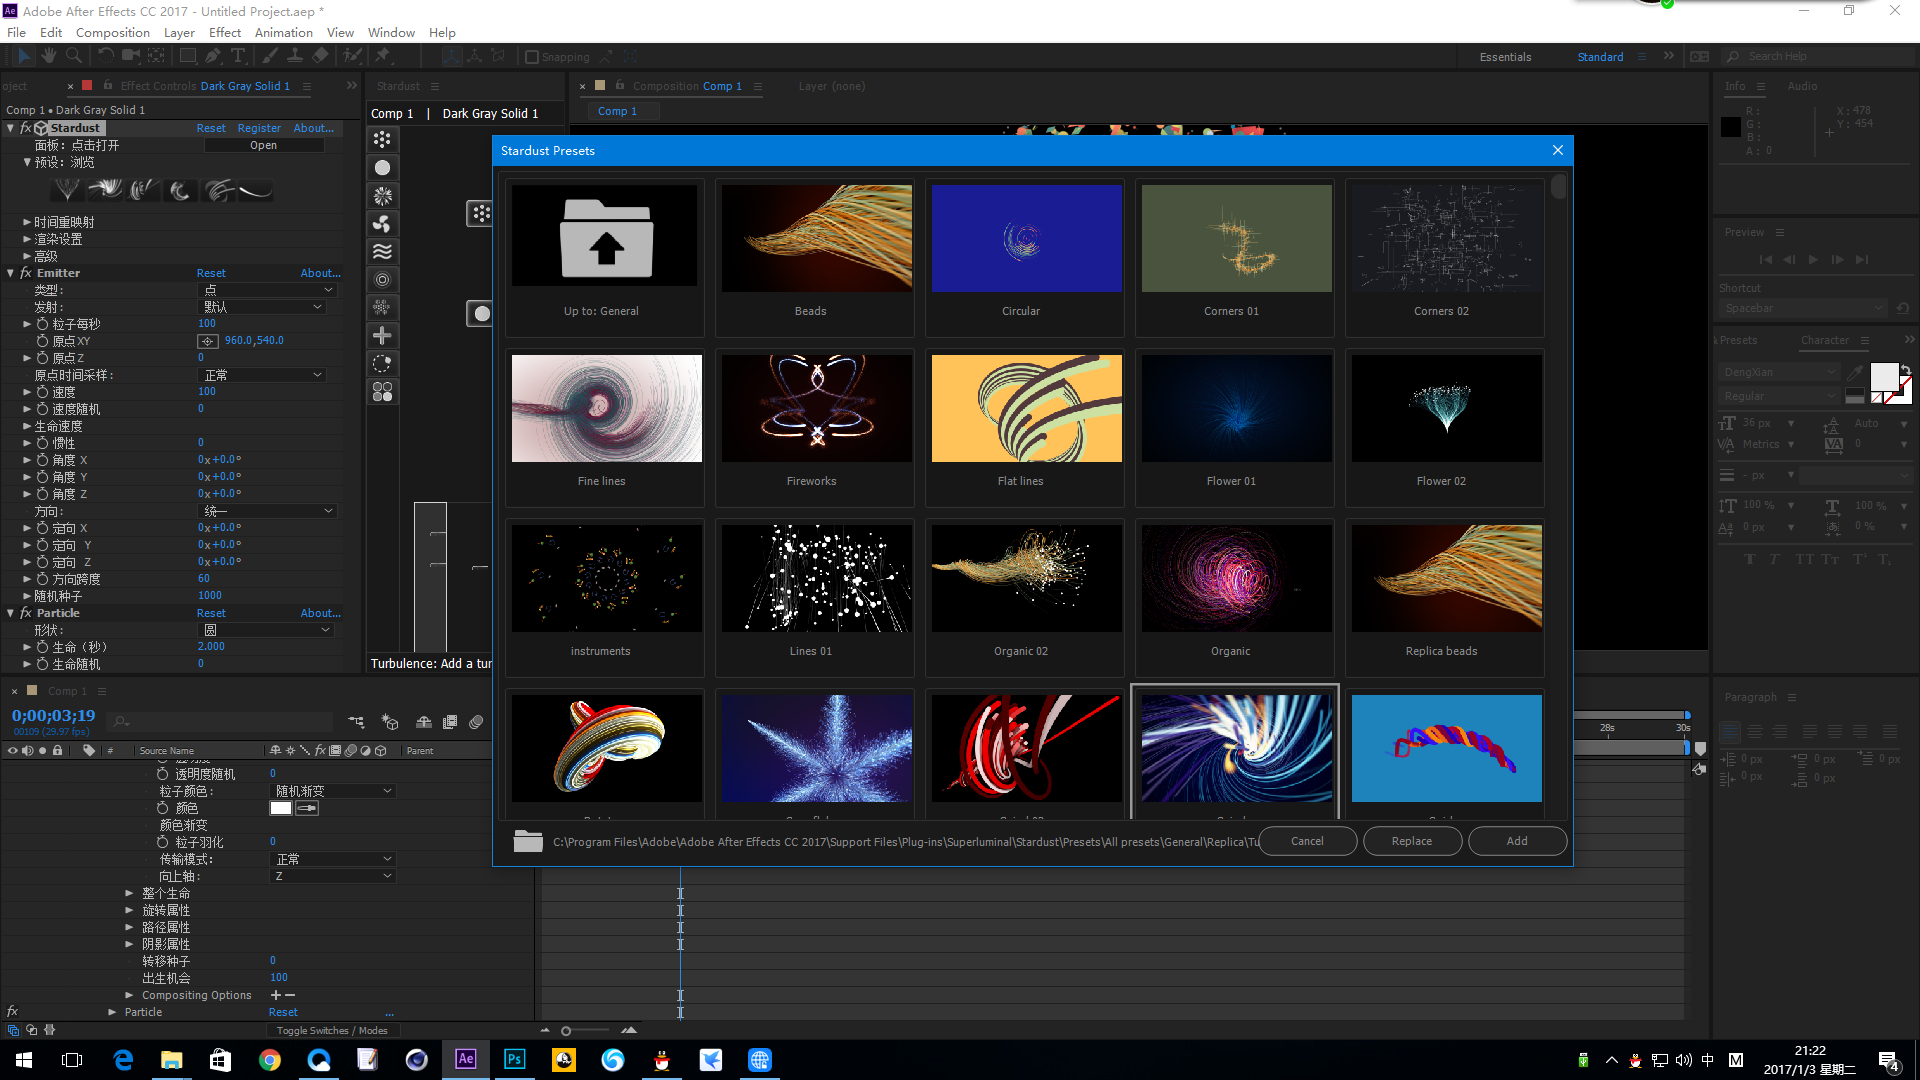Open the Animation menu

(x=283, y=32)
